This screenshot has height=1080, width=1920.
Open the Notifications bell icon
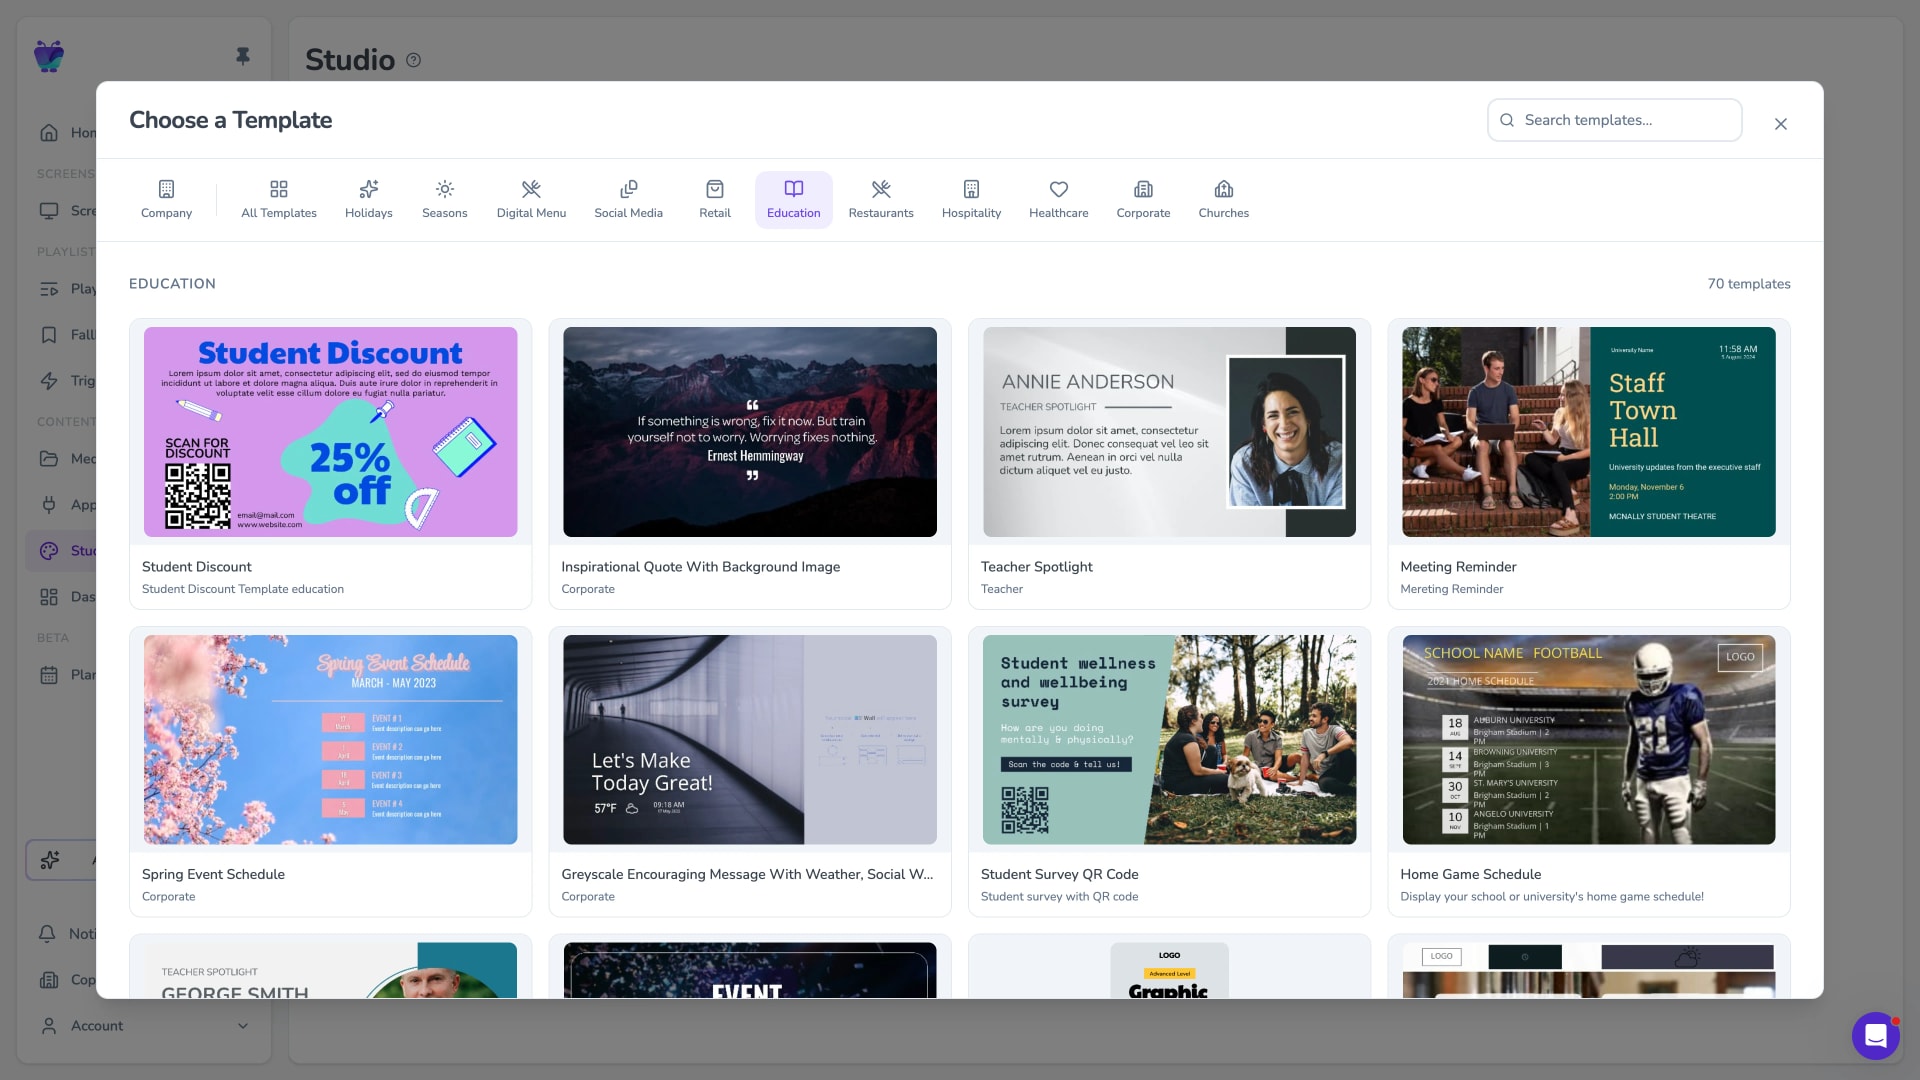(x=47, y=934)
